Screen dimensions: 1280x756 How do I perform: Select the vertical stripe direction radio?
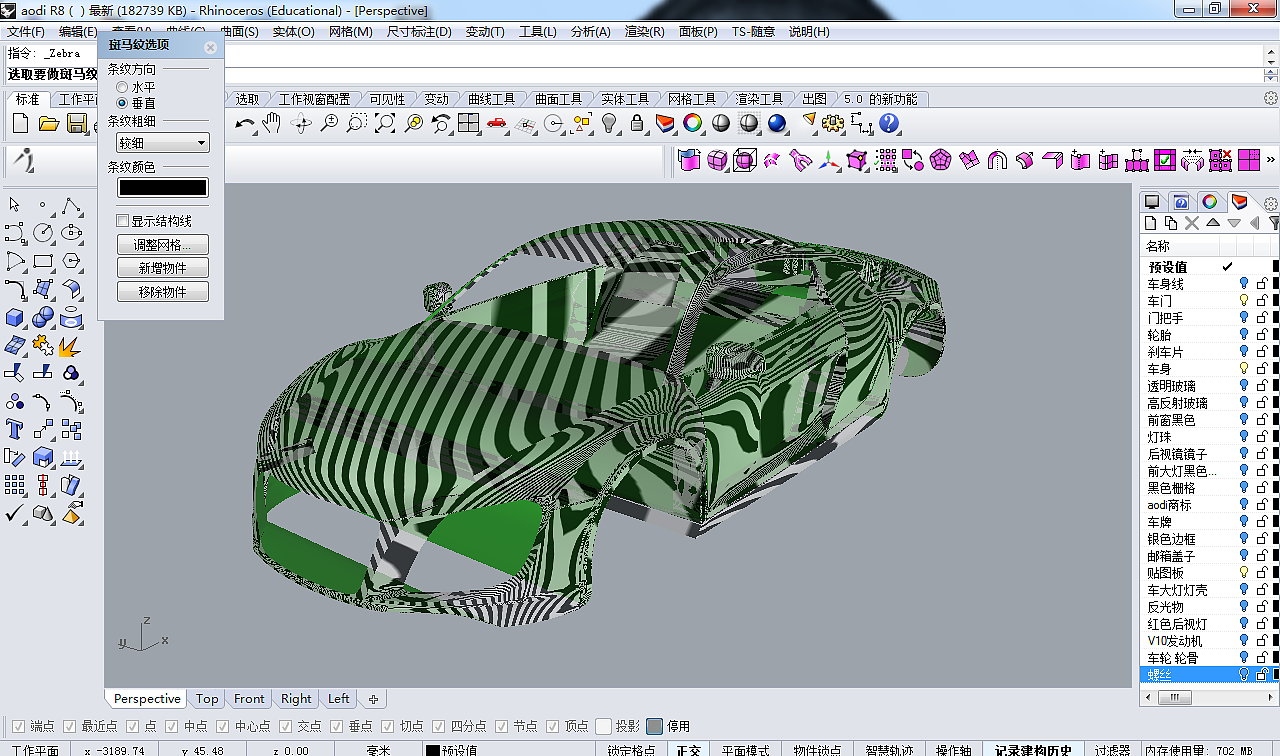122,103
